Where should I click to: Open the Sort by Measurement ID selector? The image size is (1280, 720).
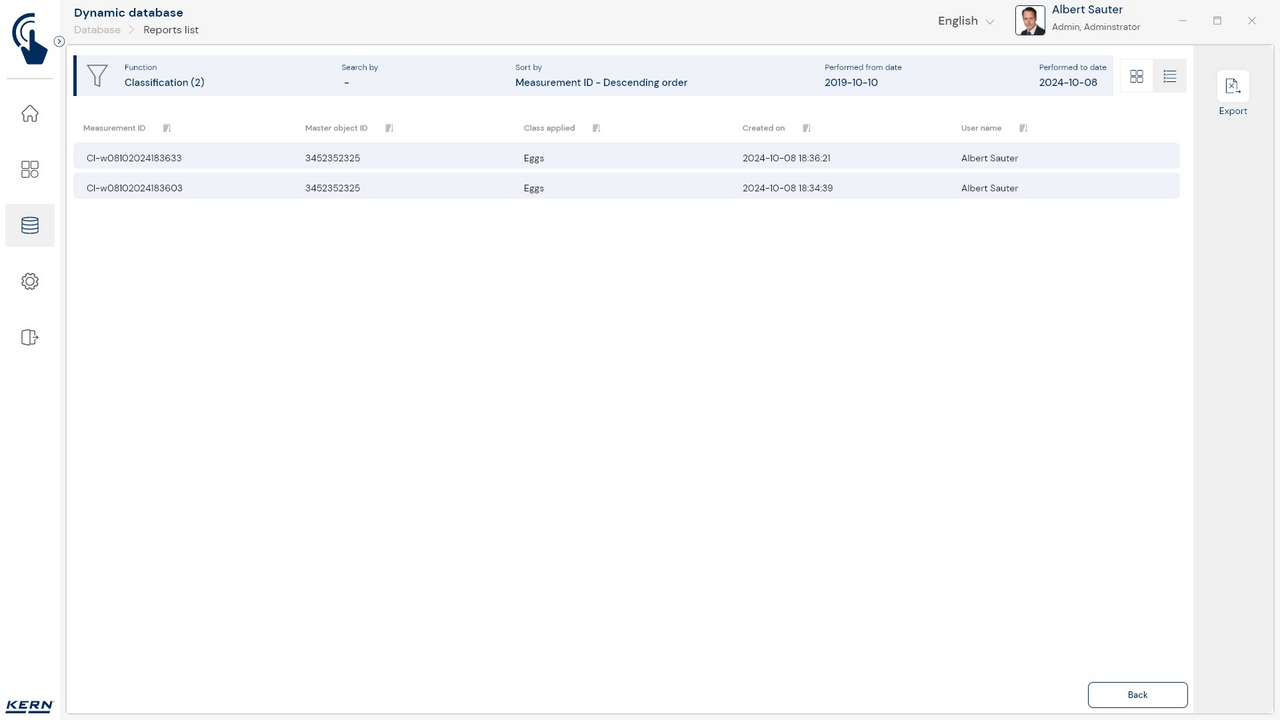(x=601, y=82)
